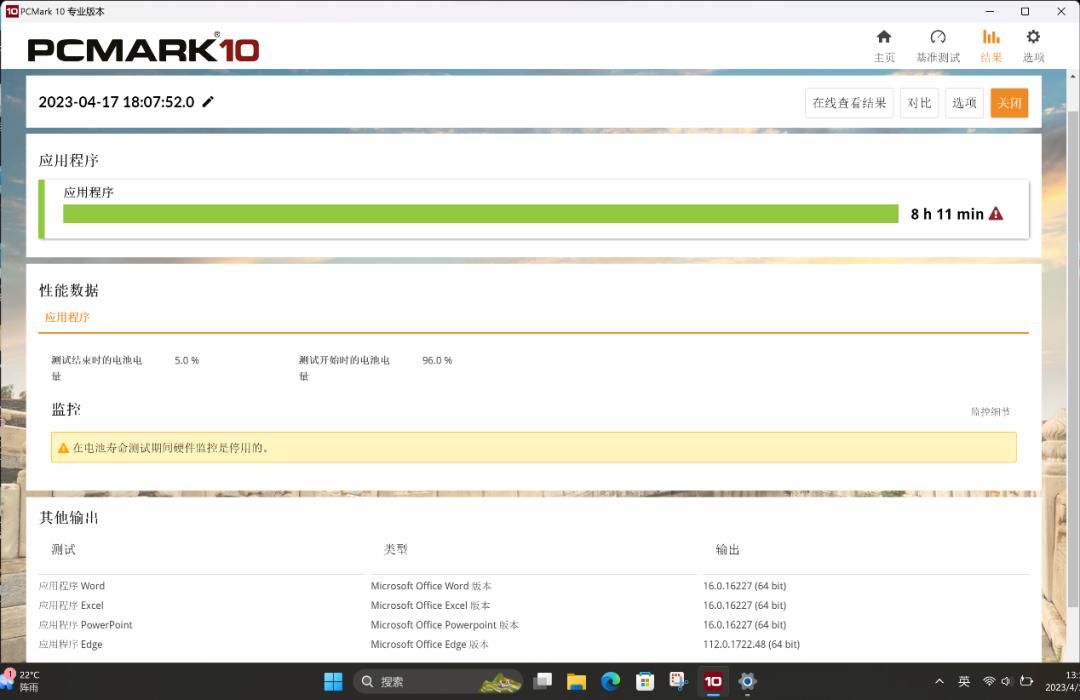
Task: Open the Settings gear on the taskbar
Action: (x=747, y=681)
